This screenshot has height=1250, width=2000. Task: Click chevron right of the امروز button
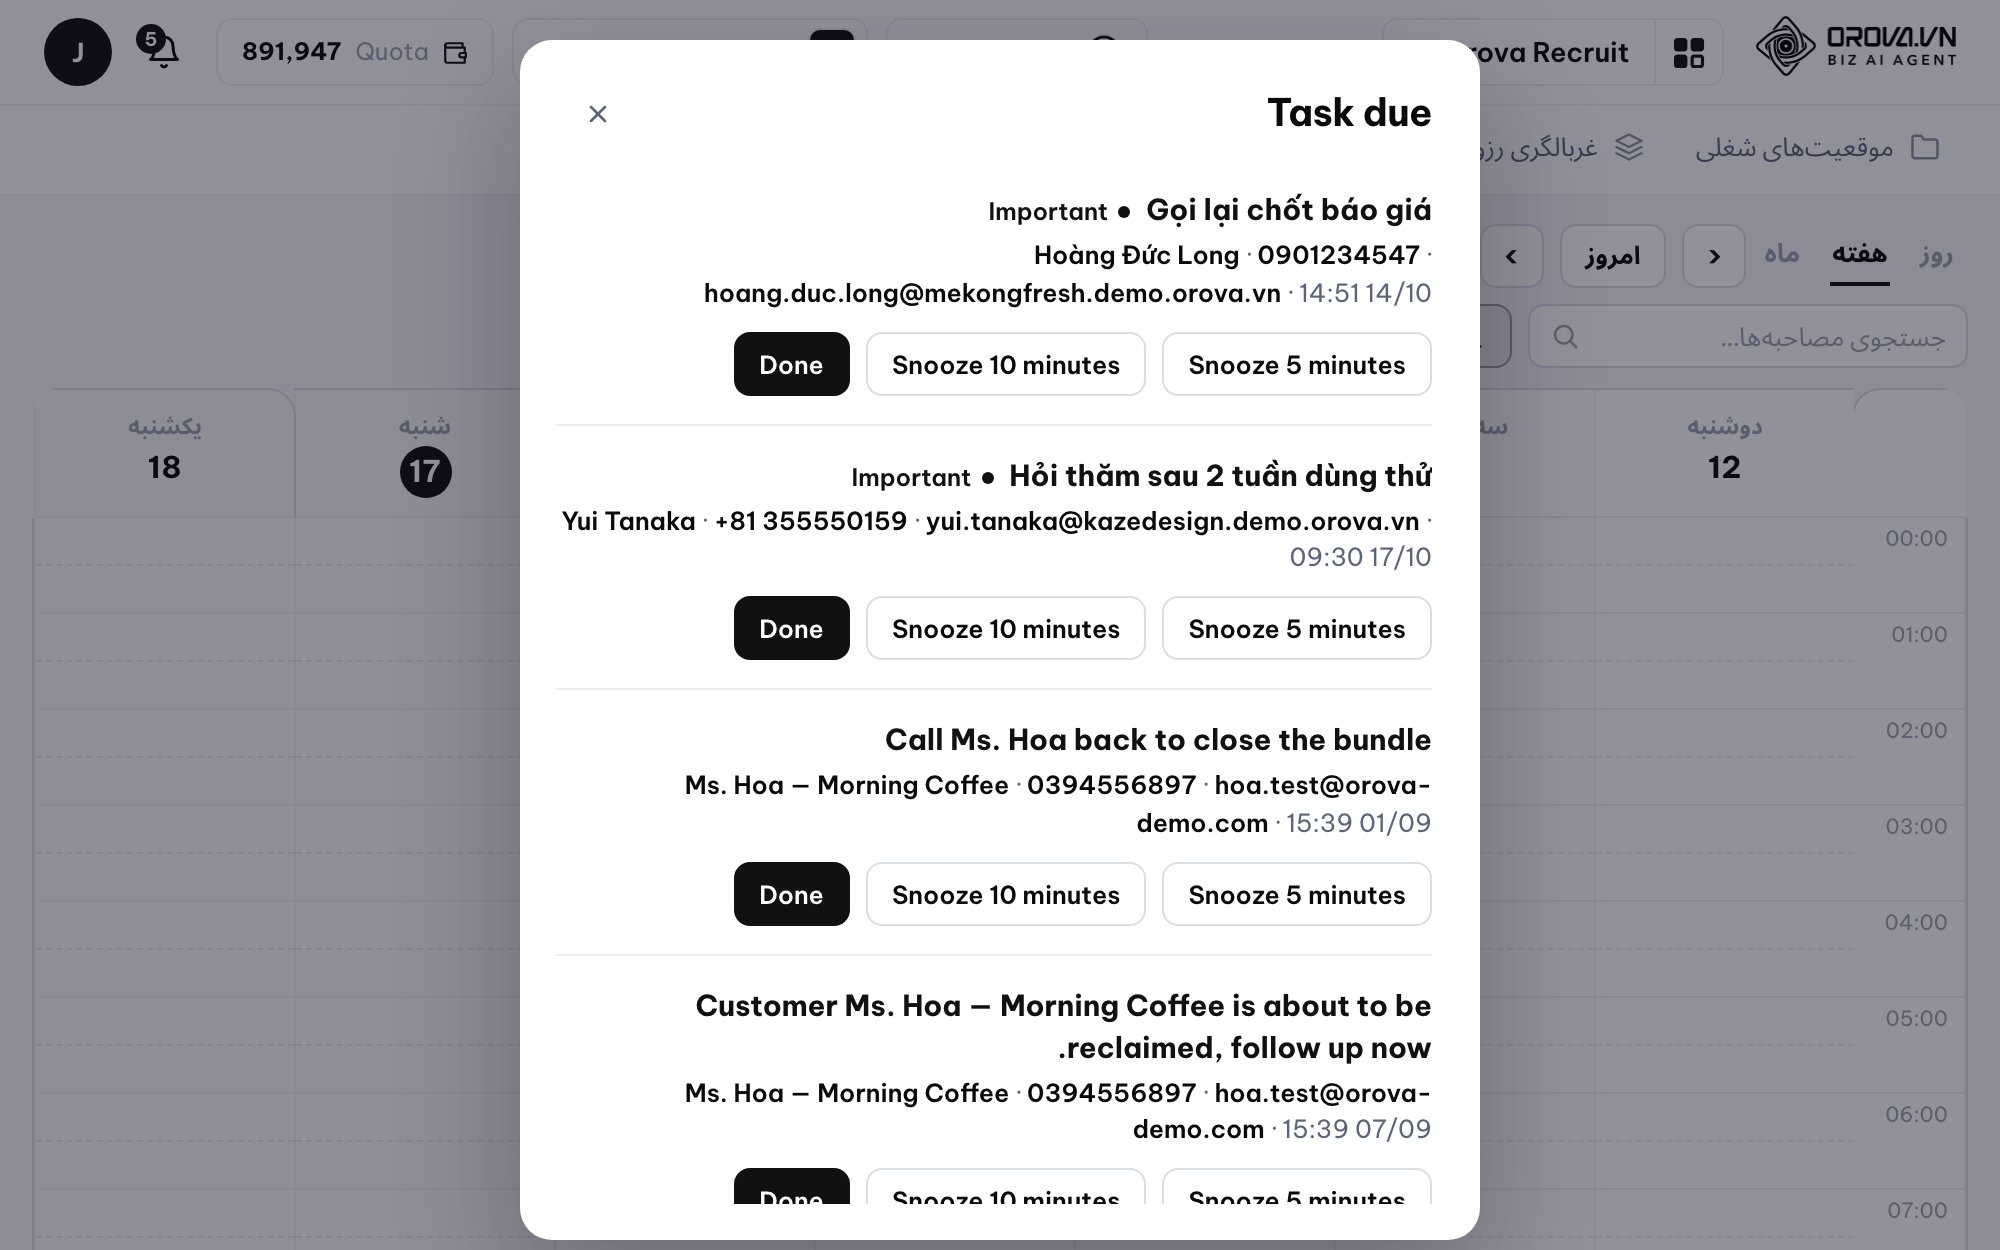pos(1714,256)
